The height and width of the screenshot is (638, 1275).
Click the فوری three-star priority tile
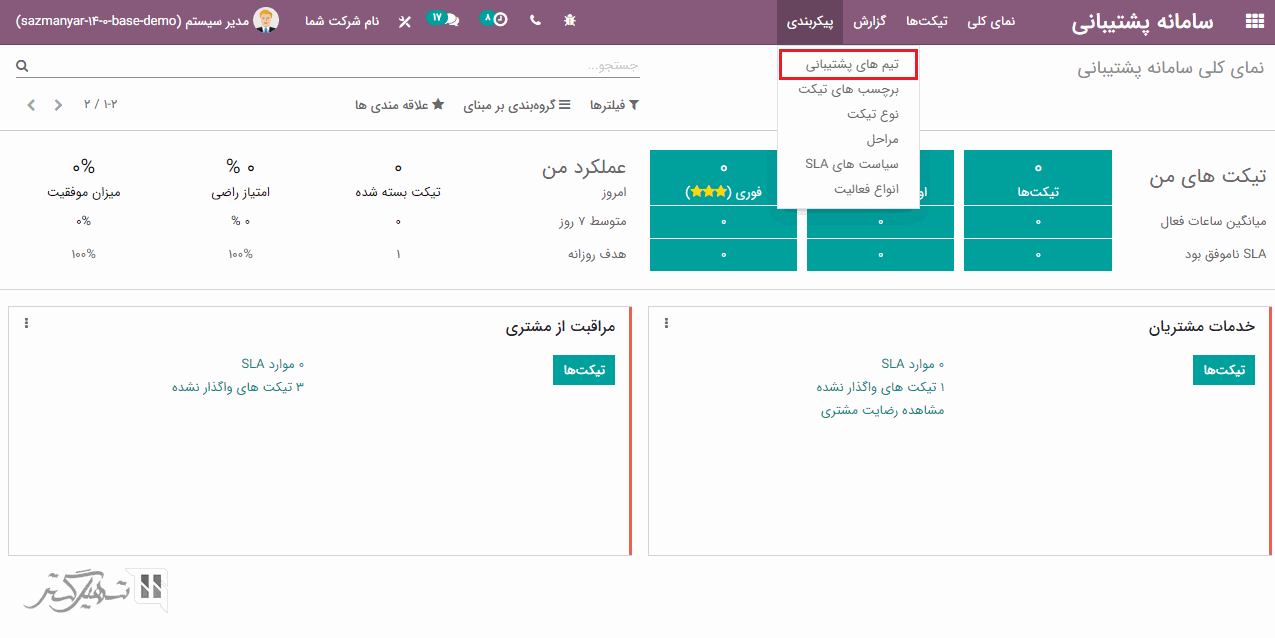723,178
